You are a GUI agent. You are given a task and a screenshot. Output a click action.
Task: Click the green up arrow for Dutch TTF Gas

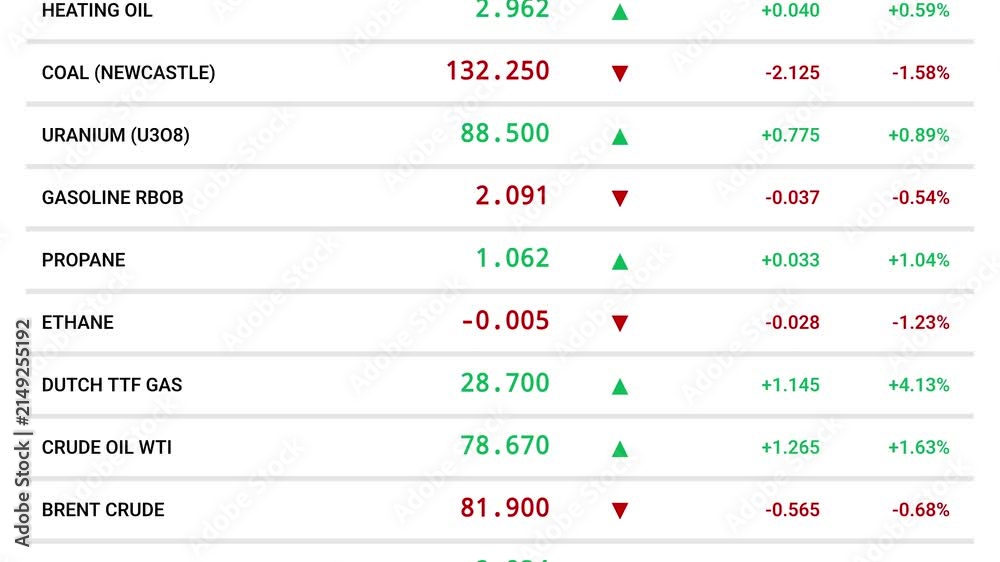[x=620, y=387]
